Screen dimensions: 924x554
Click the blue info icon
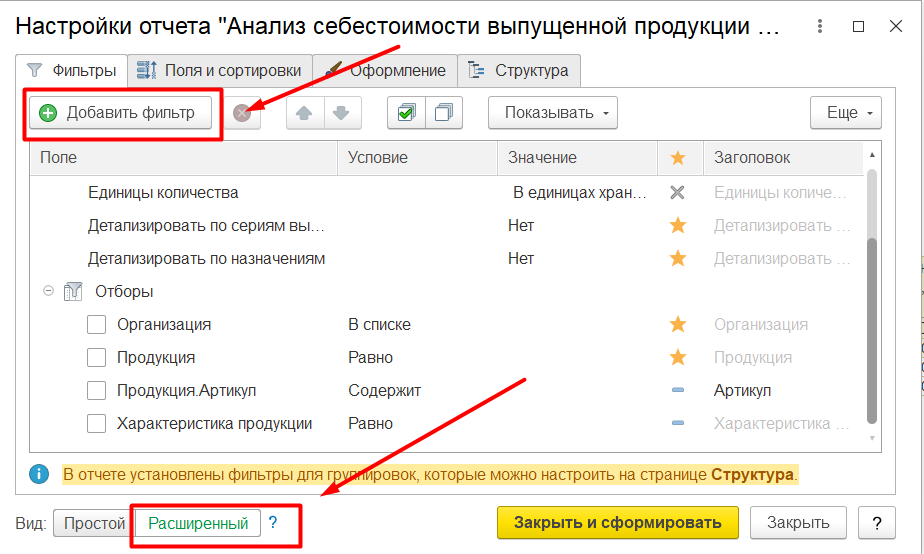[x=39, y=474]
